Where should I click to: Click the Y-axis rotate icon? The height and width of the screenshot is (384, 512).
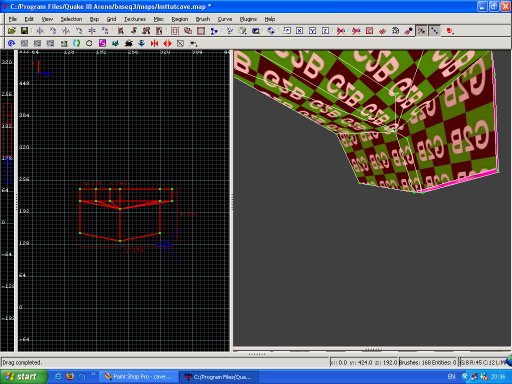point(79,31)
